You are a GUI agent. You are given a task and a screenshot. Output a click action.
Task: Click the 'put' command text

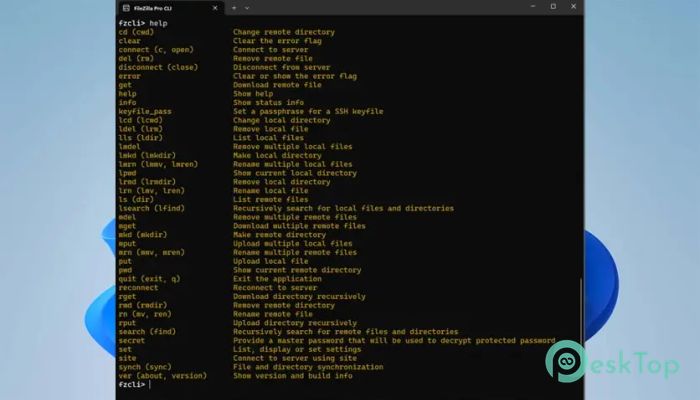pos(125,261)
